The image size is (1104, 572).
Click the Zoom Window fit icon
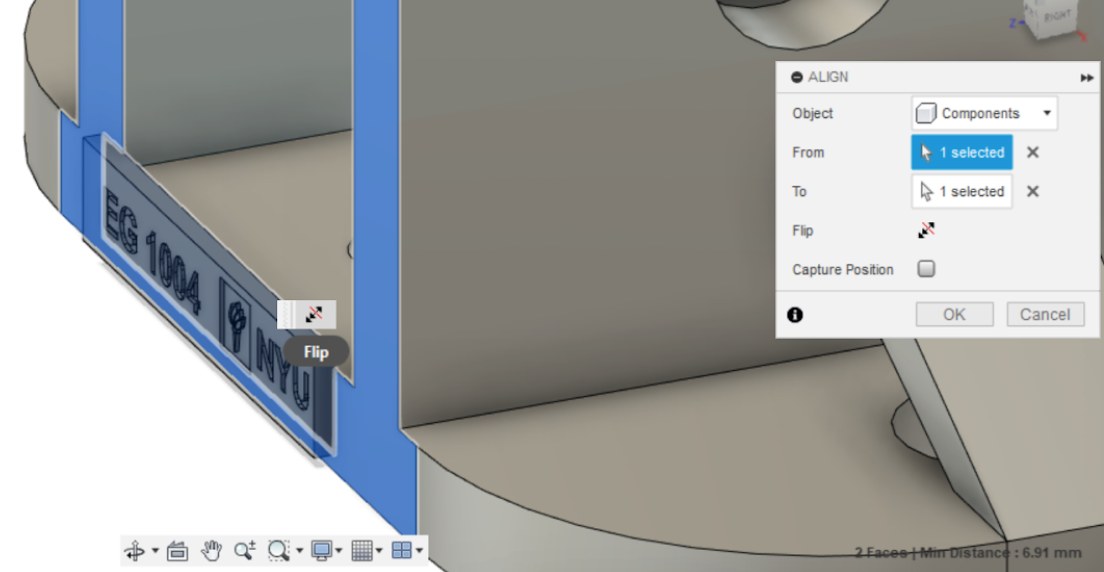(x=279, y=550)
